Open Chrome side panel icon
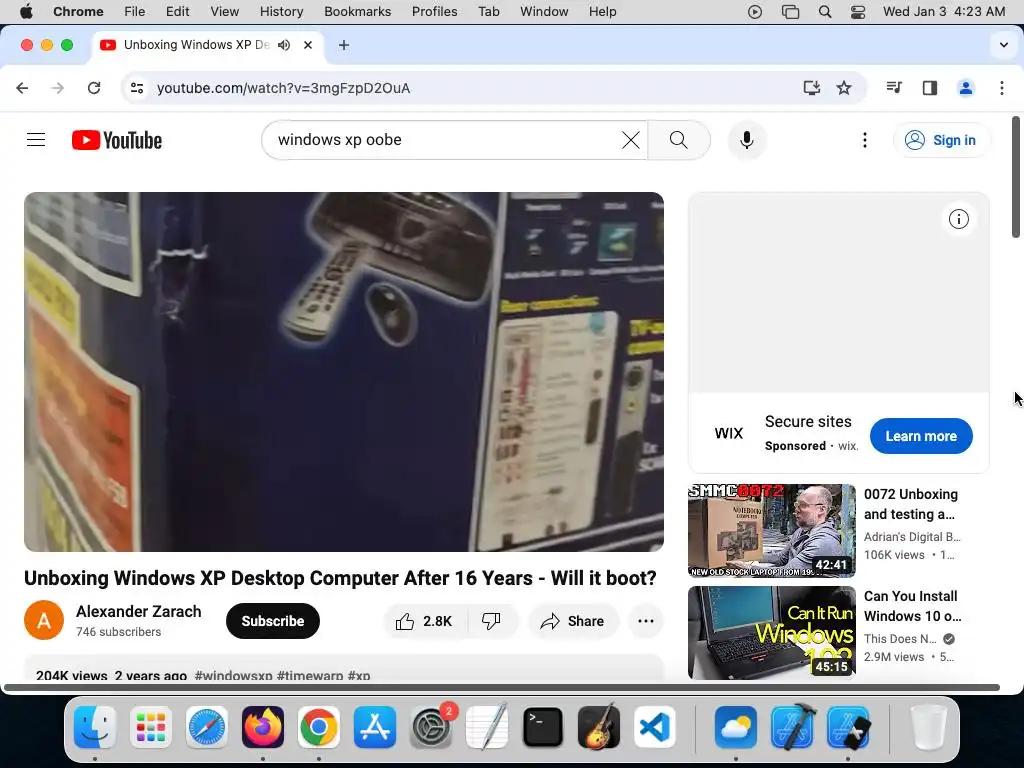 929,88
